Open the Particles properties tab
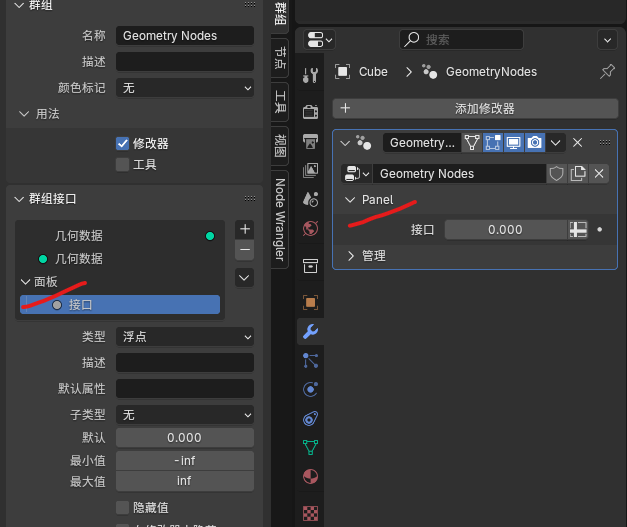Image resolution: width=627 pixels, height=527 pixels. pos(310,360)
